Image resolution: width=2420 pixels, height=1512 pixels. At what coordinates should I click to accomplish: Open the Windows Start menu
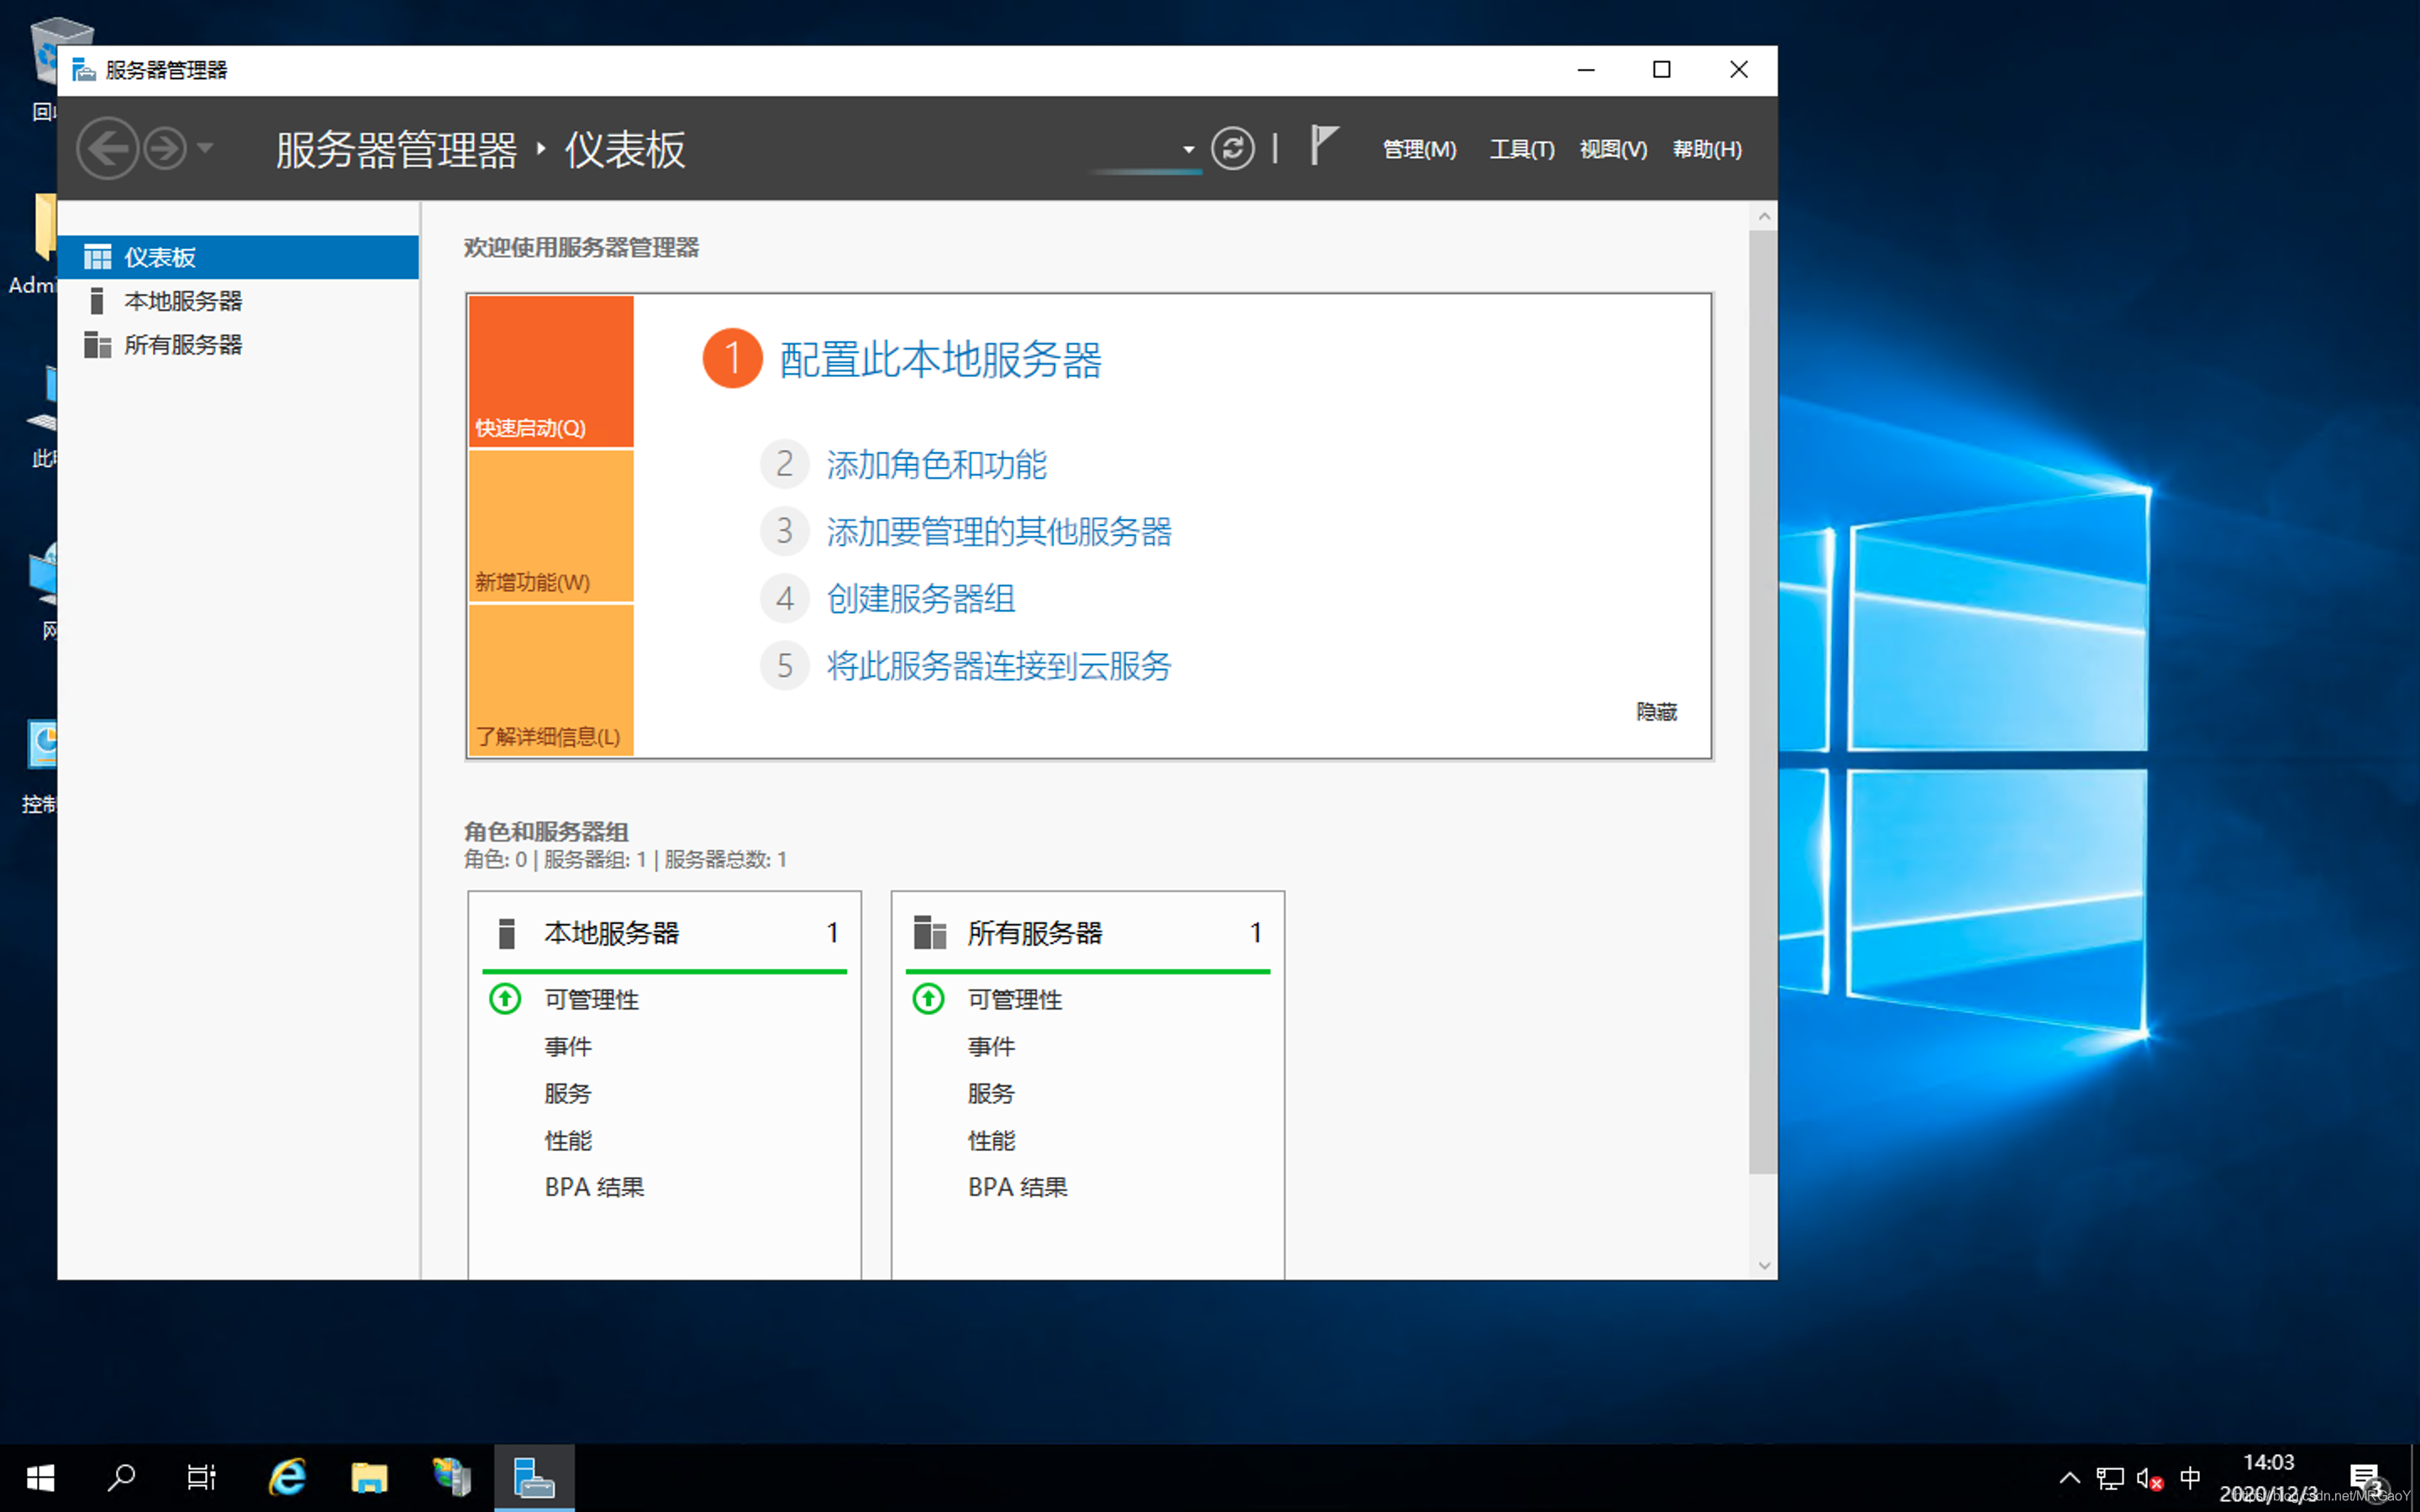coord(40,1477)
